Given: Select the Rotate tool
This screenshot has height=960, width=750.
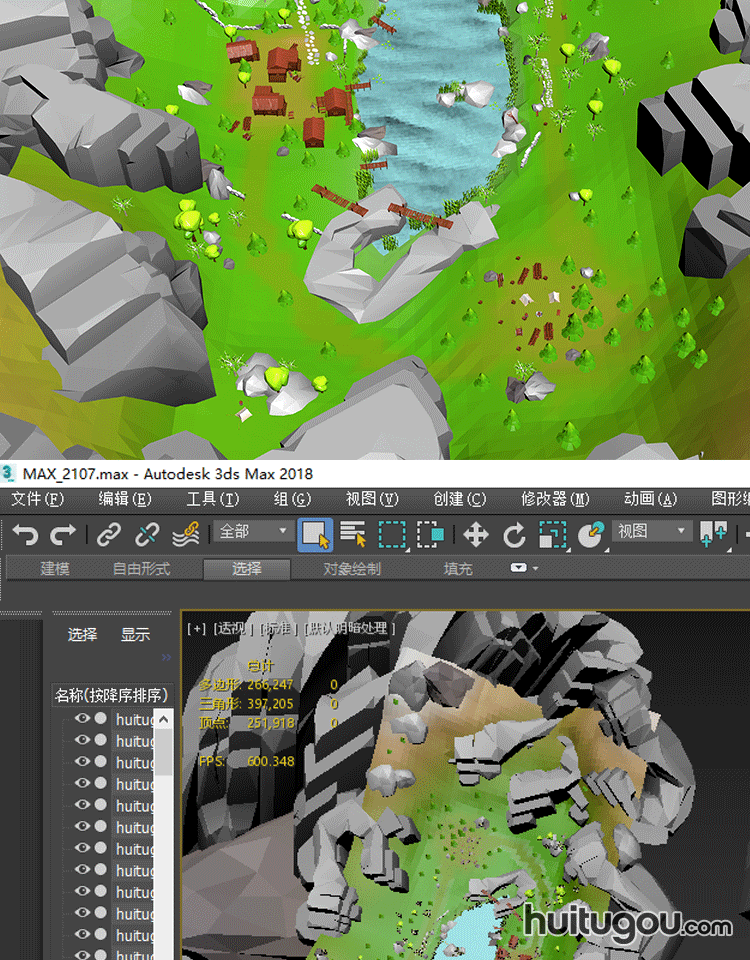Looking at the screenshot, I should (x=514, y=535).
